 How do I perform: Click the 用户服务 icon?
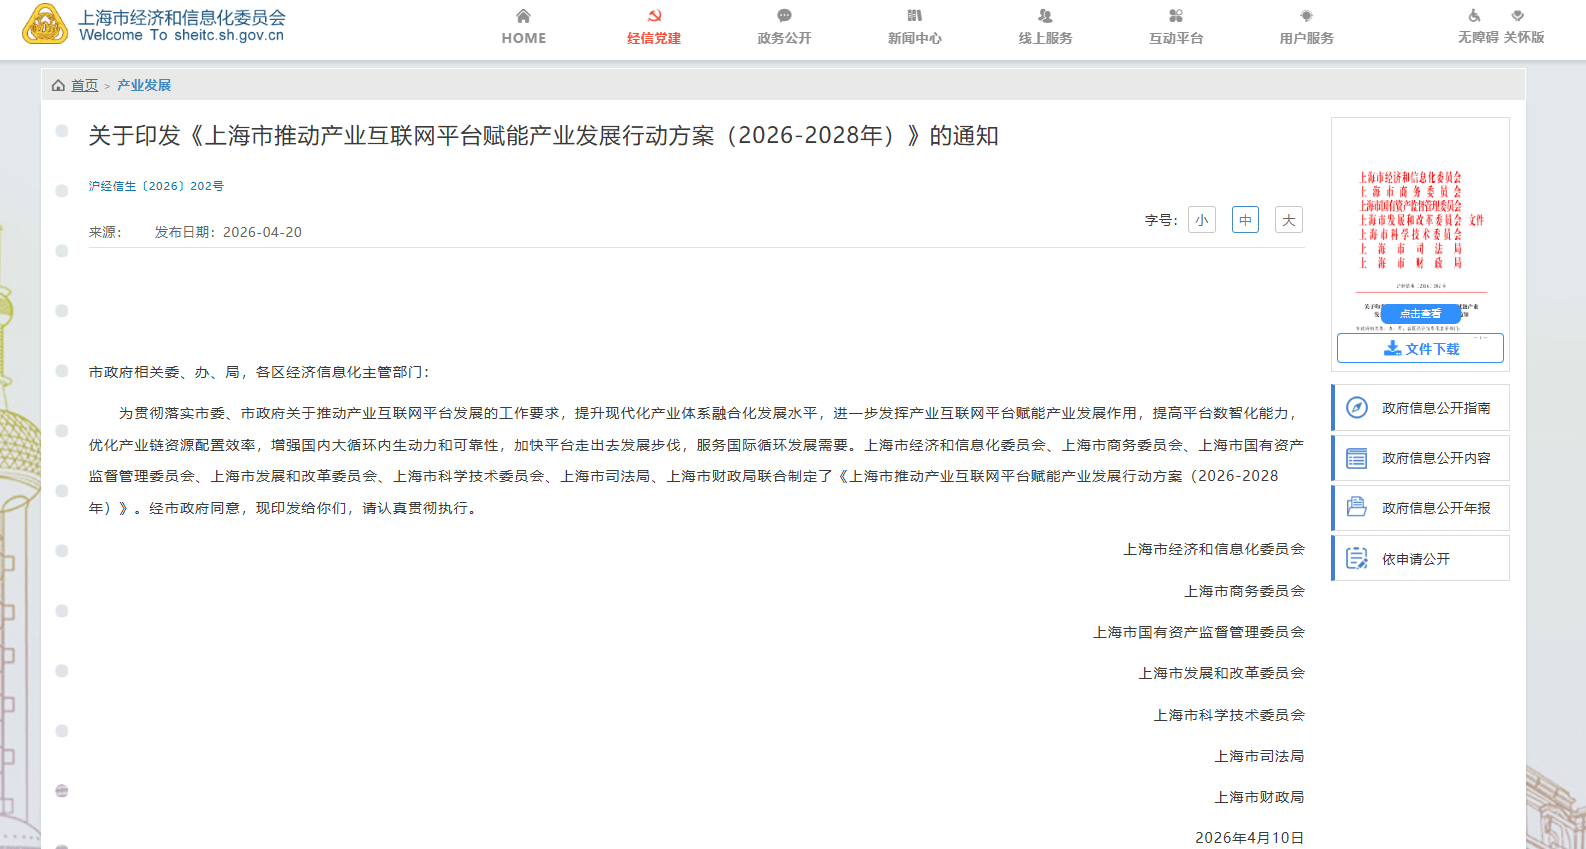coord(1306,16)
